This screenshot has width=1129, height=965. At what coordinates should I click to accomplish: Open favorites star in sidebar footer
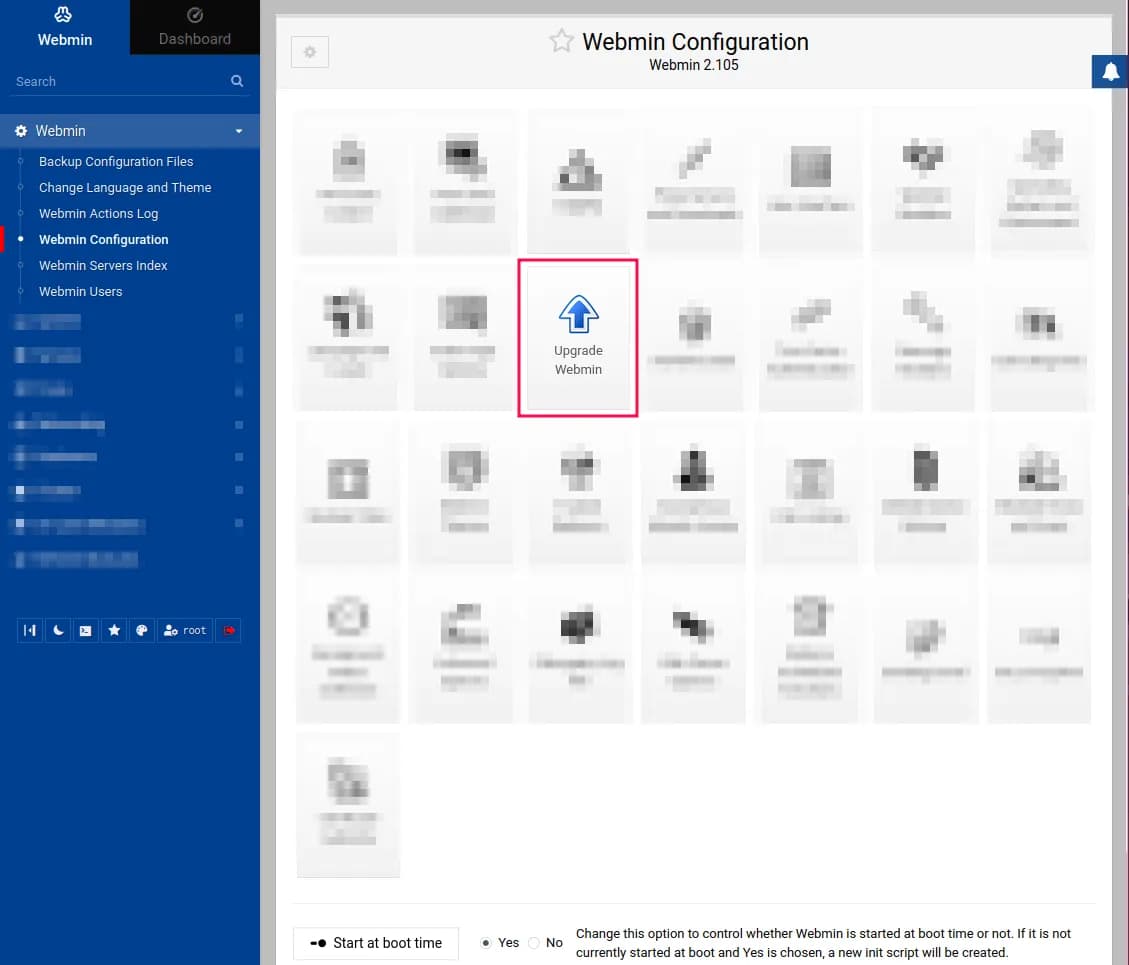click(114, 630)
